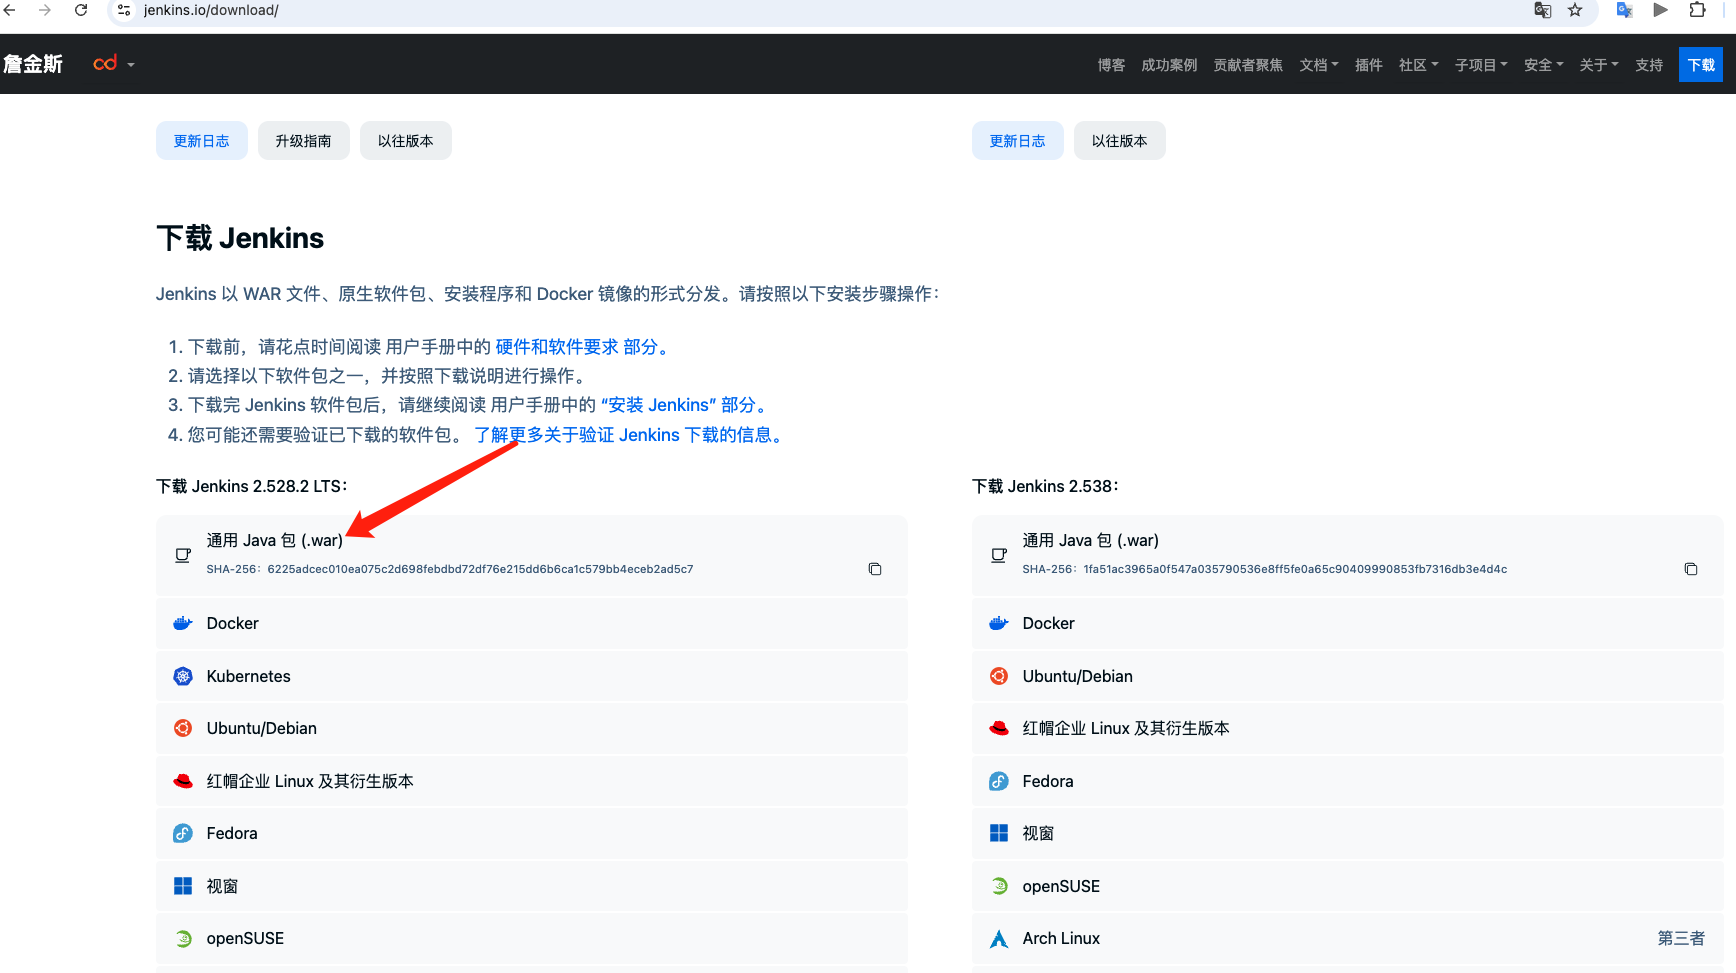
Task: Reload the page with the refresh icon
Action: click(x=81, y=10)
